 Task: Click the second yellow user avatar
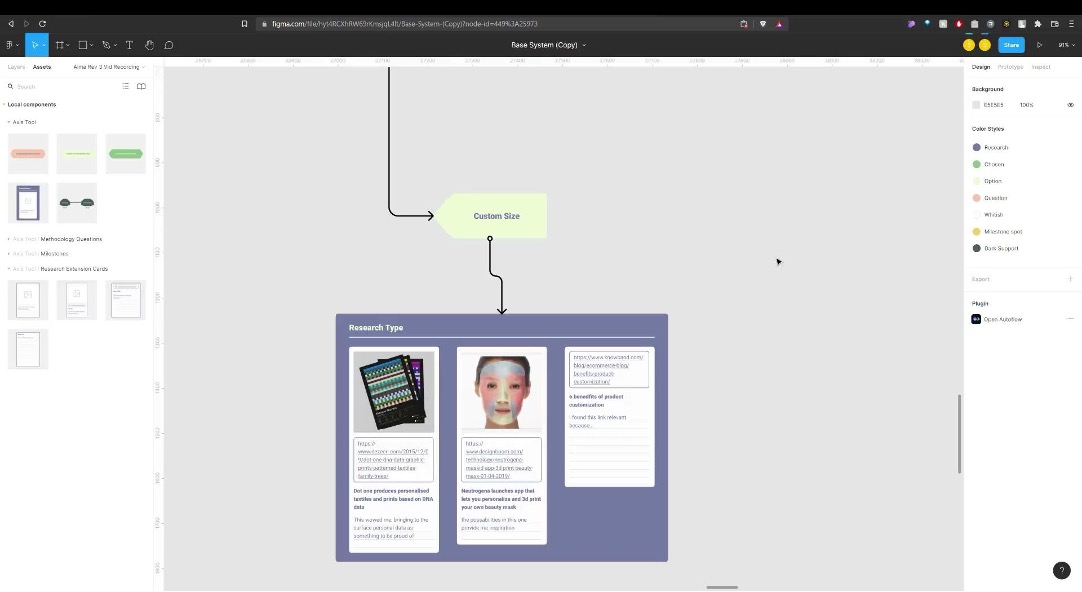pyautogui.click(x=985, y=45)
